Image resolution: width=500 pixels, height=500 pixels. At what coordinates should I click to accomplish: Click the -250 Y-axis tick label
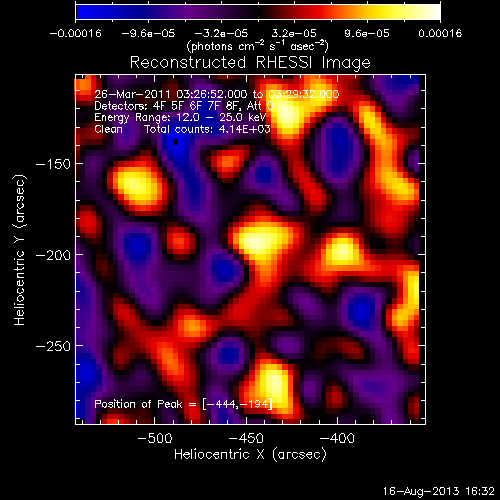click(53, 346)
